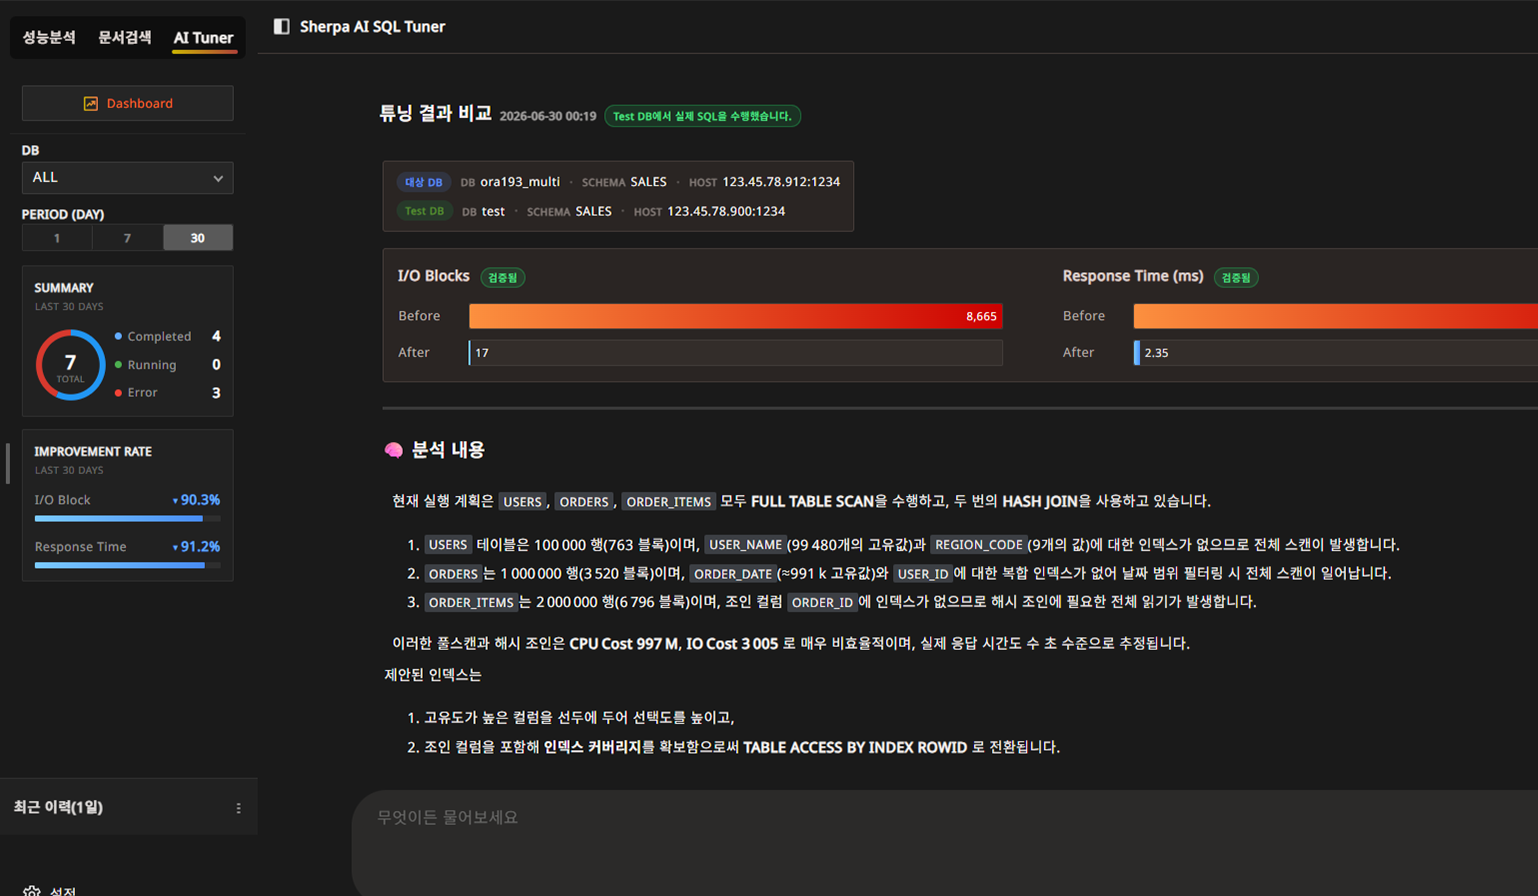The width and height of the screenshot is (1538, 896).
Task: Expand the DB dropdown showing ALL
Action: 128,178
